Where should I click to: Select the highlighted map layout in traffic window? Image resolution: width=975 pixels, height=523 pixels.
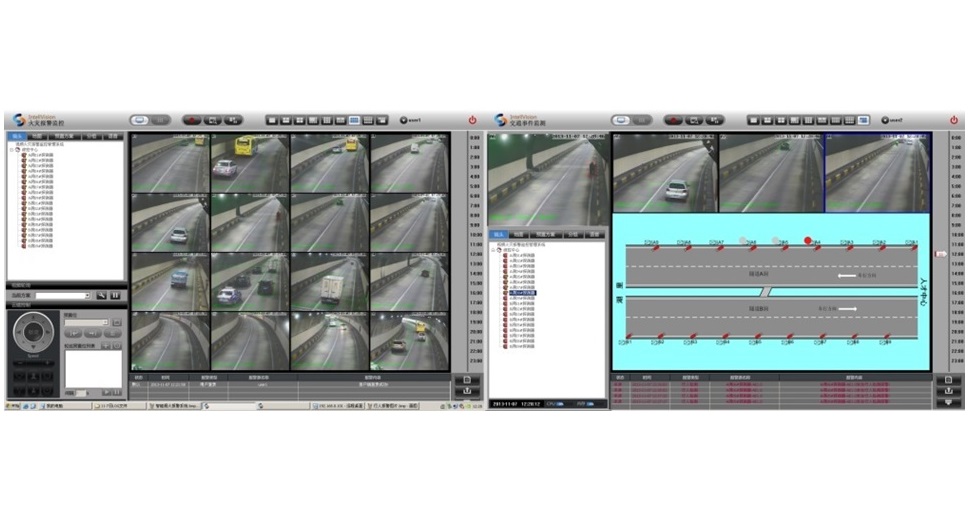pos(864,120)
